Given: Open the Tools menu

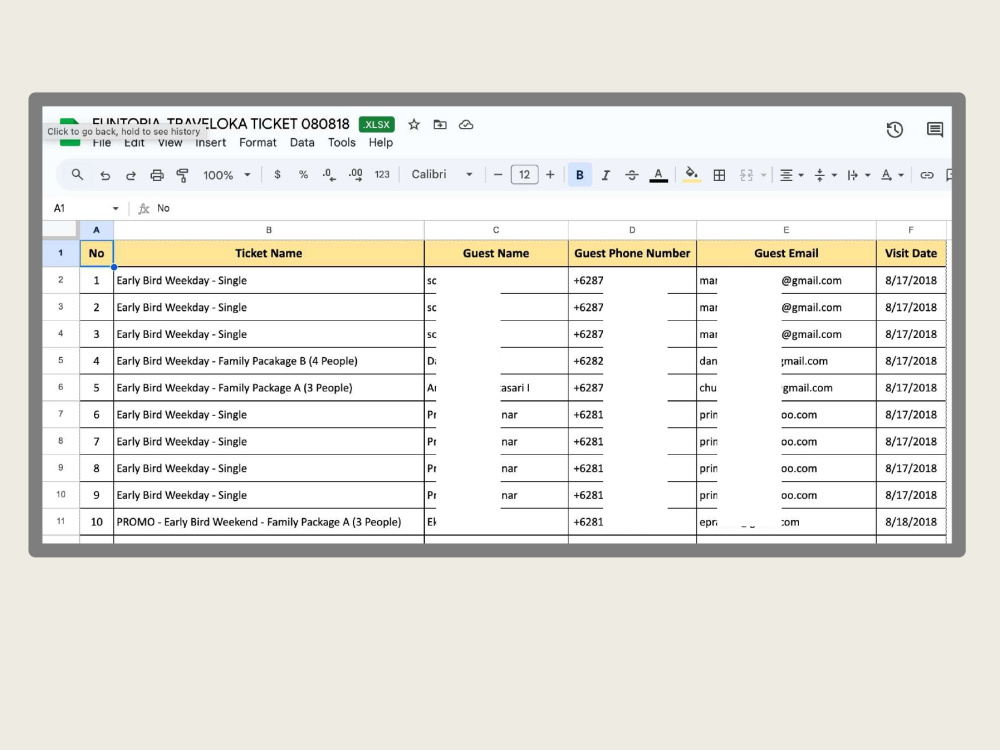Looking at the screenshot, I should tap(341, 143).
